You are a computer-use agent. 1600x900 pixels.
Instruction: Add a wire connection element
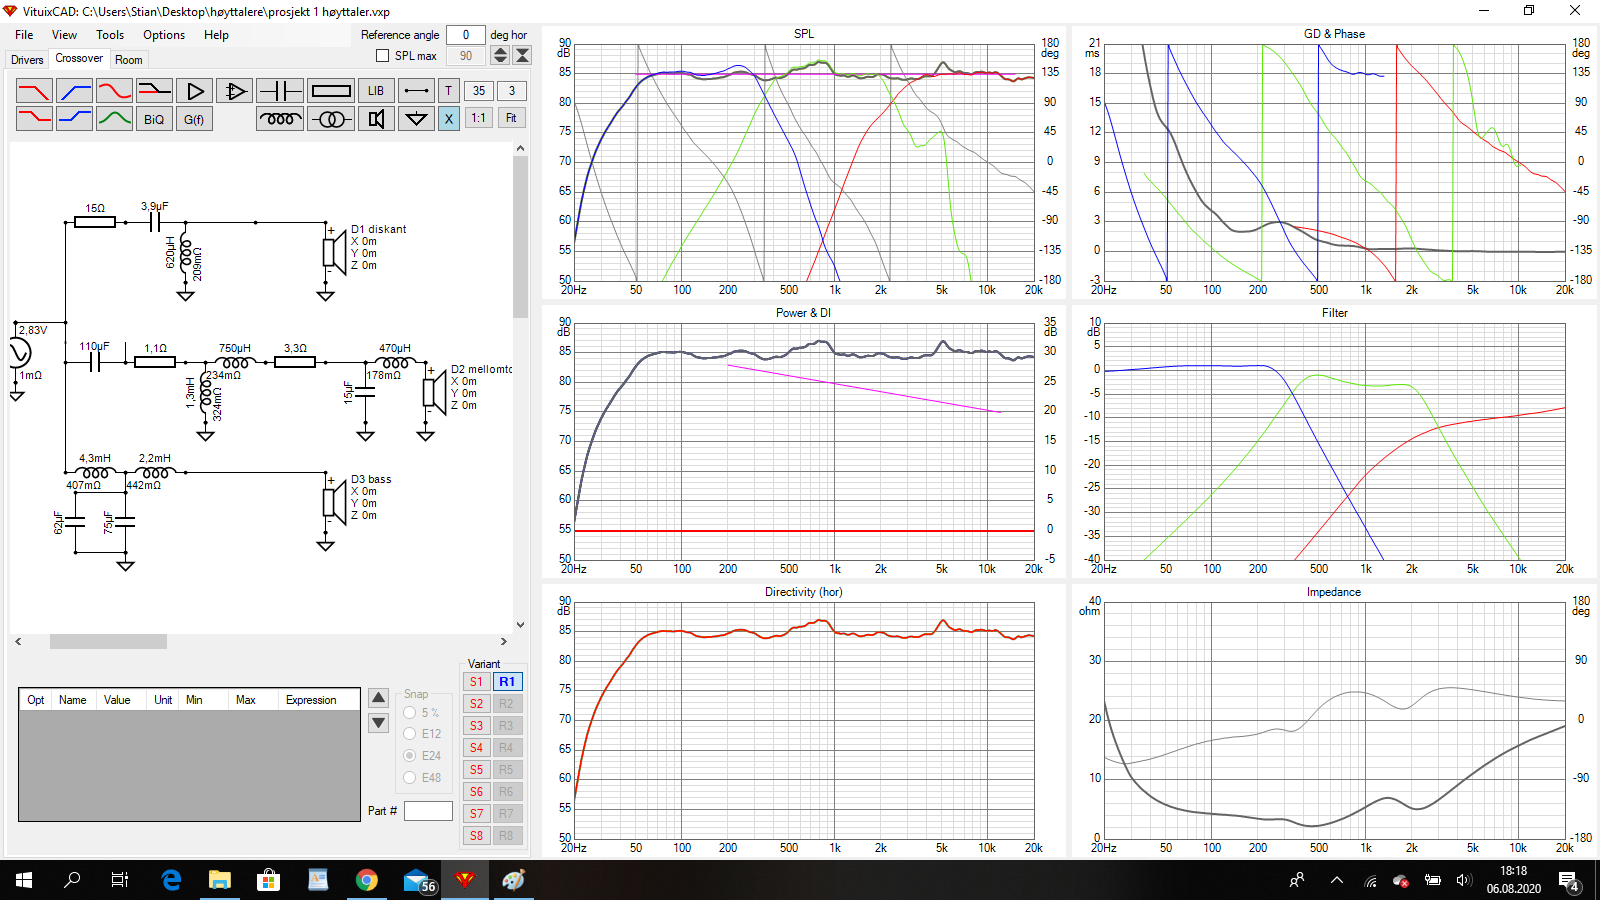[x=416, y=91]
